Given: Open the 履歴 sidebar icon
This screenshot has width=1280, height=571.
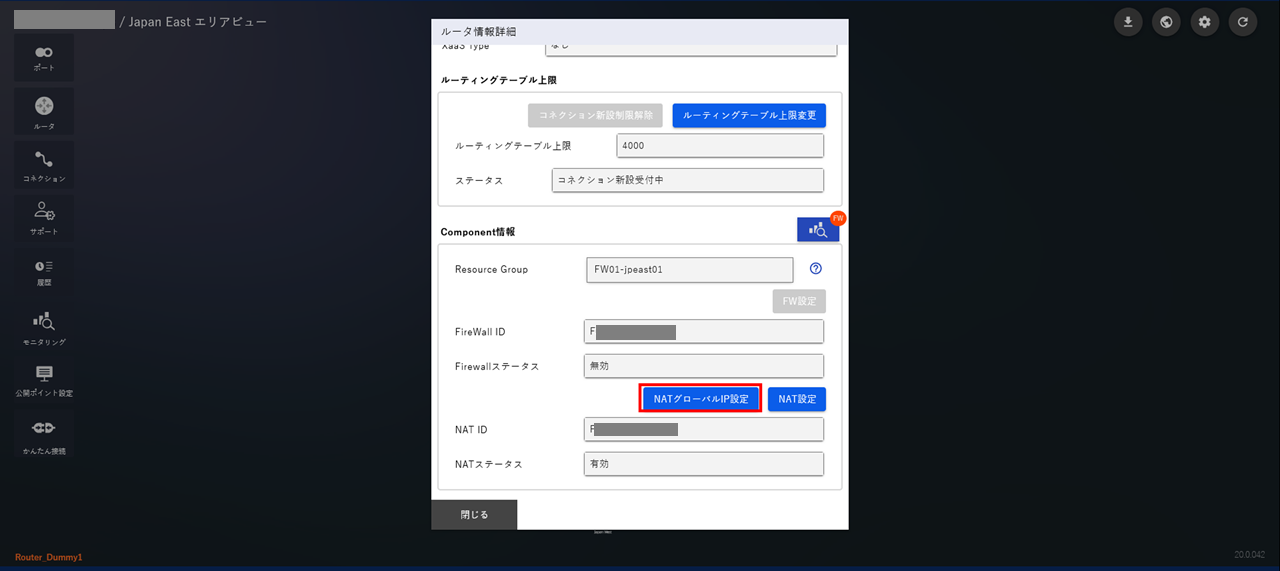Looking at the screenshot, I should click(44, 271).
